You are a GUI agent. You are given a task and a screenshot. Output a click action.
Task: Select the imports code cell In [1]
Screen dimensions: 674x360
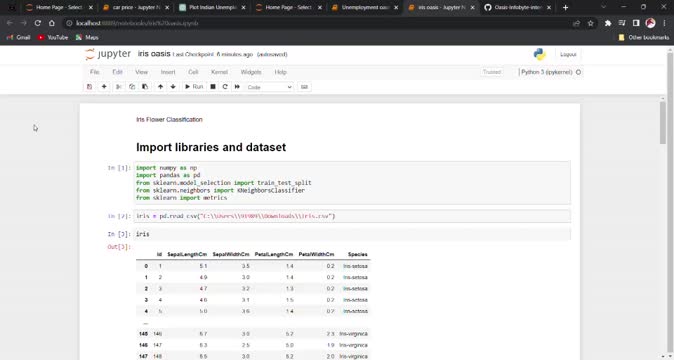352,183
